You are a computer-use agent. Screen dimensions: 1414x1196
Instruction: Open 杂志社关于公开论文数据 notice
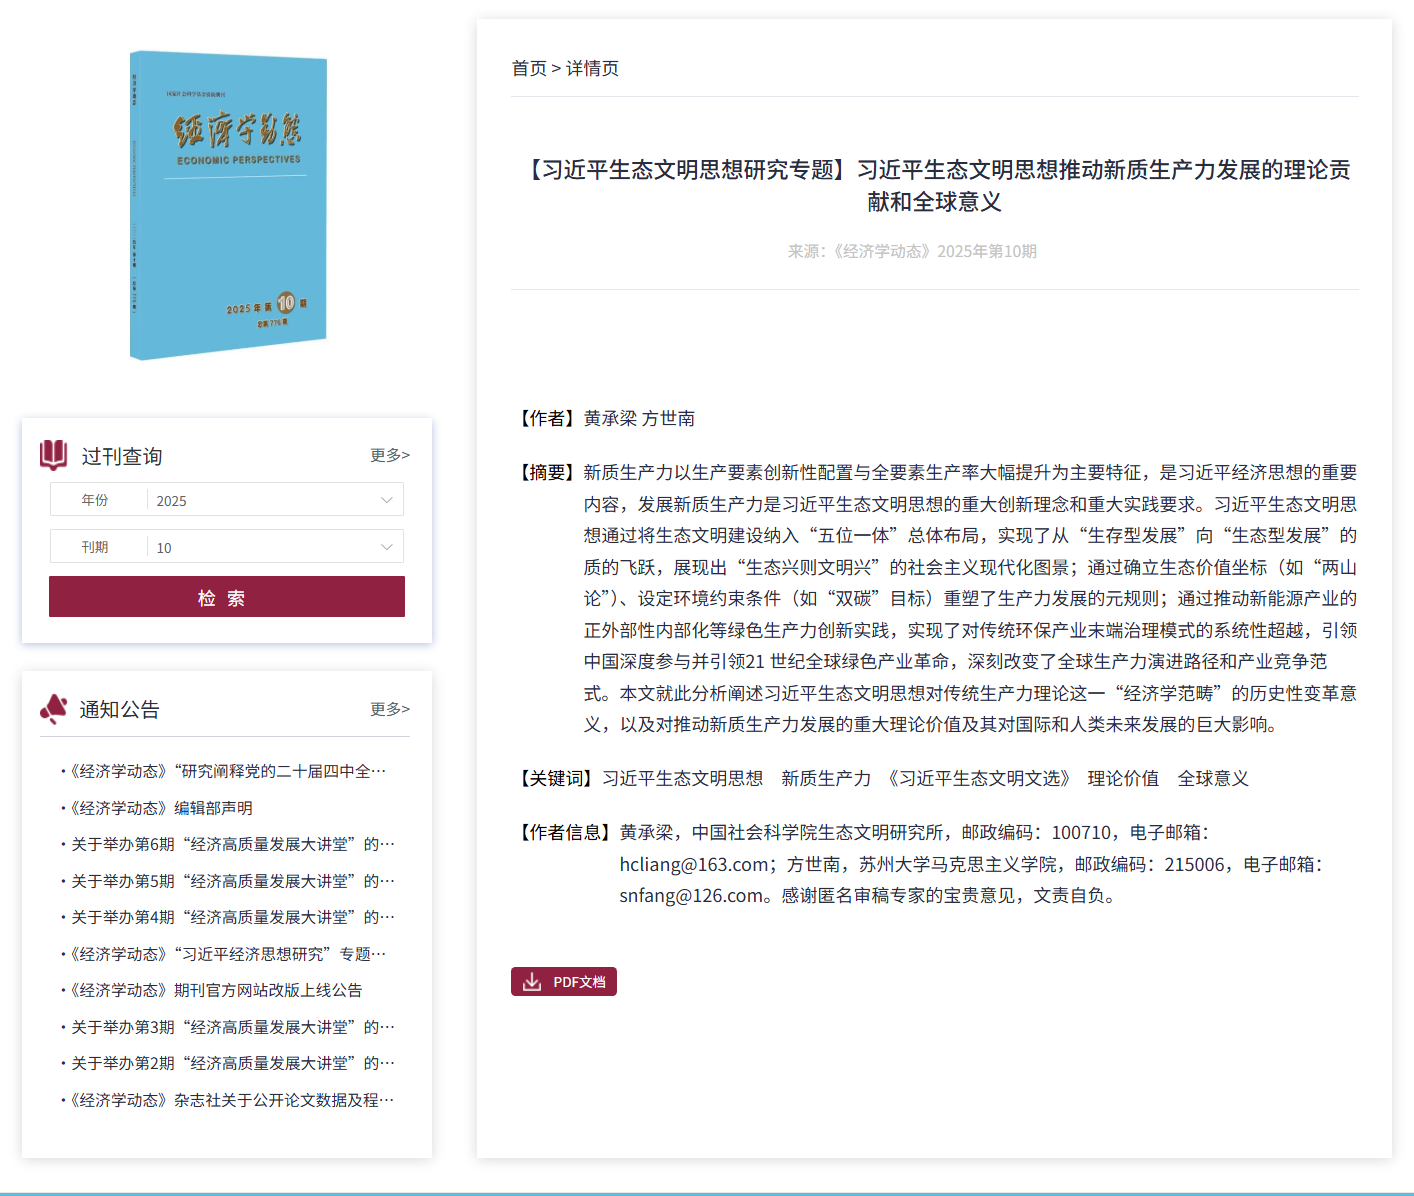(232, 1100)
